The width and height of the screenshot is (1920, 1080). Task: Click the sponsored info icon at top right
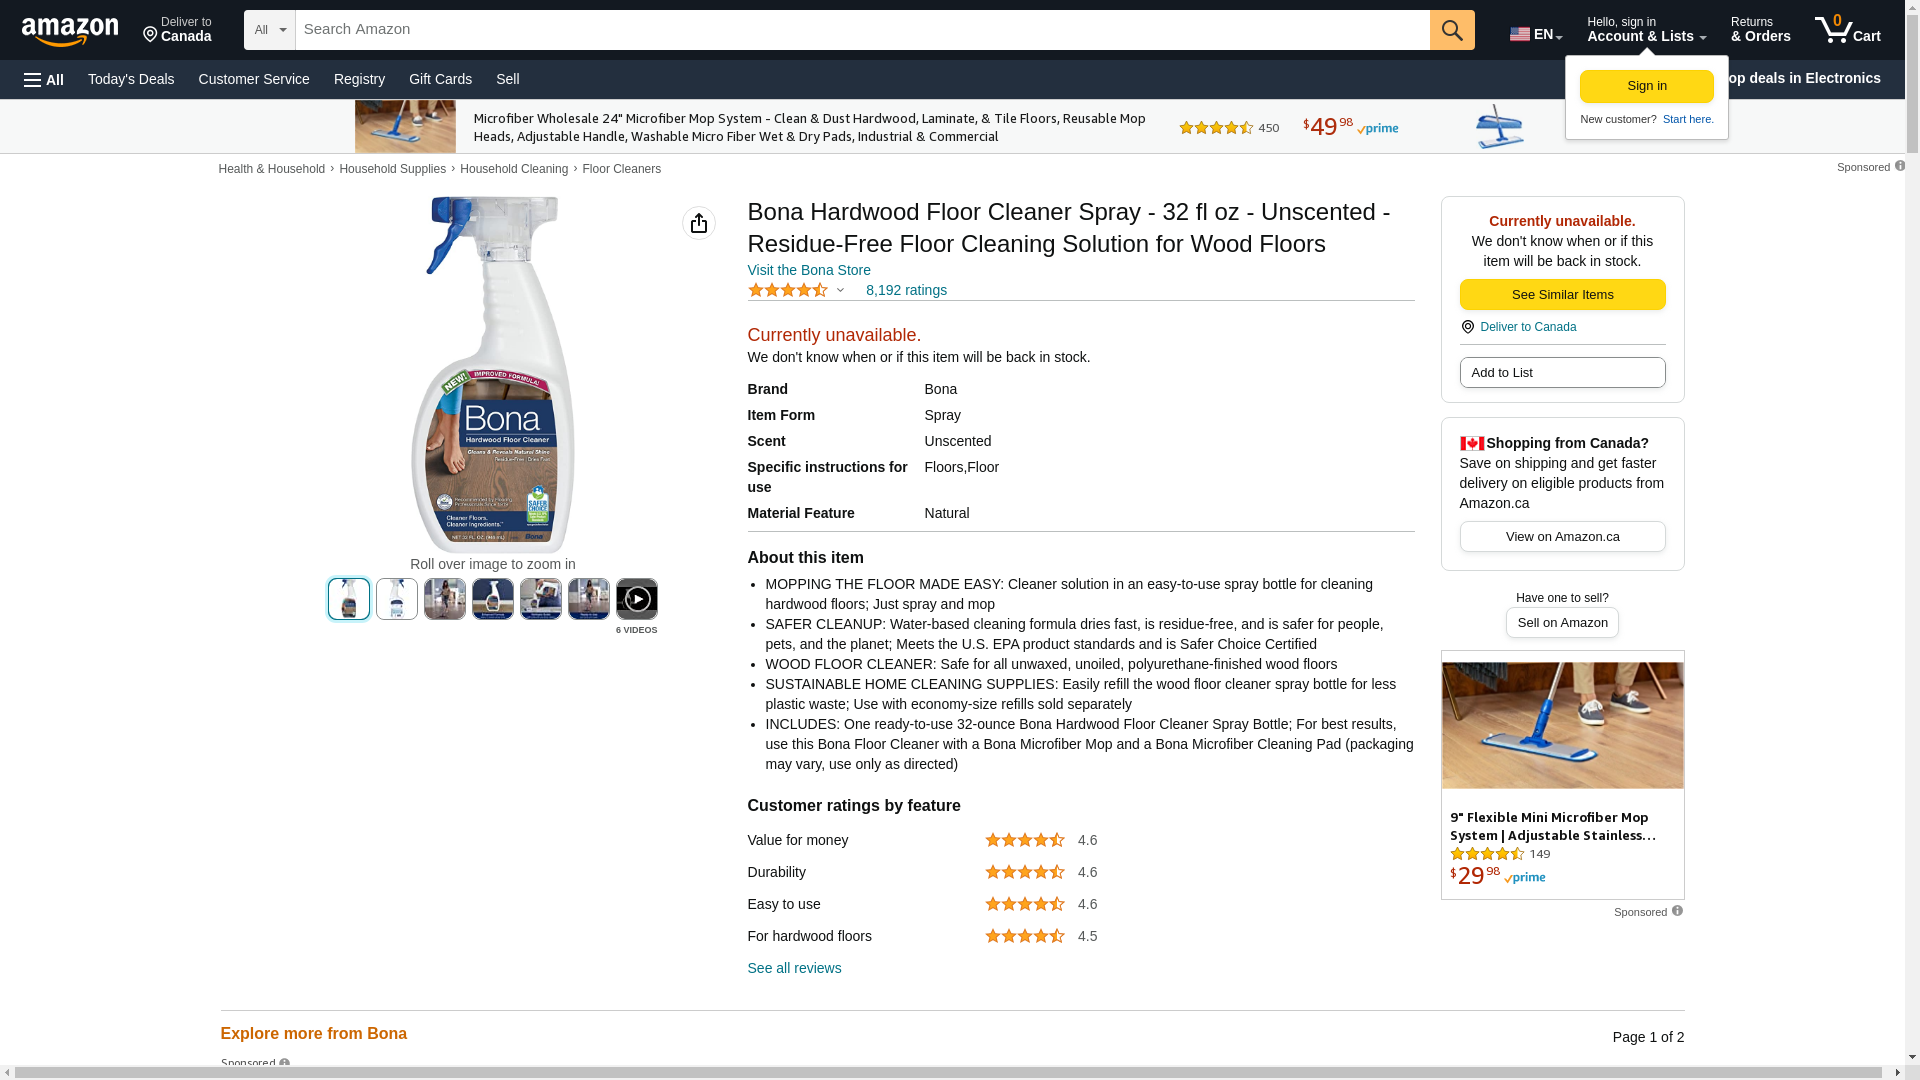pyautogui.click(x=1900, y=166)
